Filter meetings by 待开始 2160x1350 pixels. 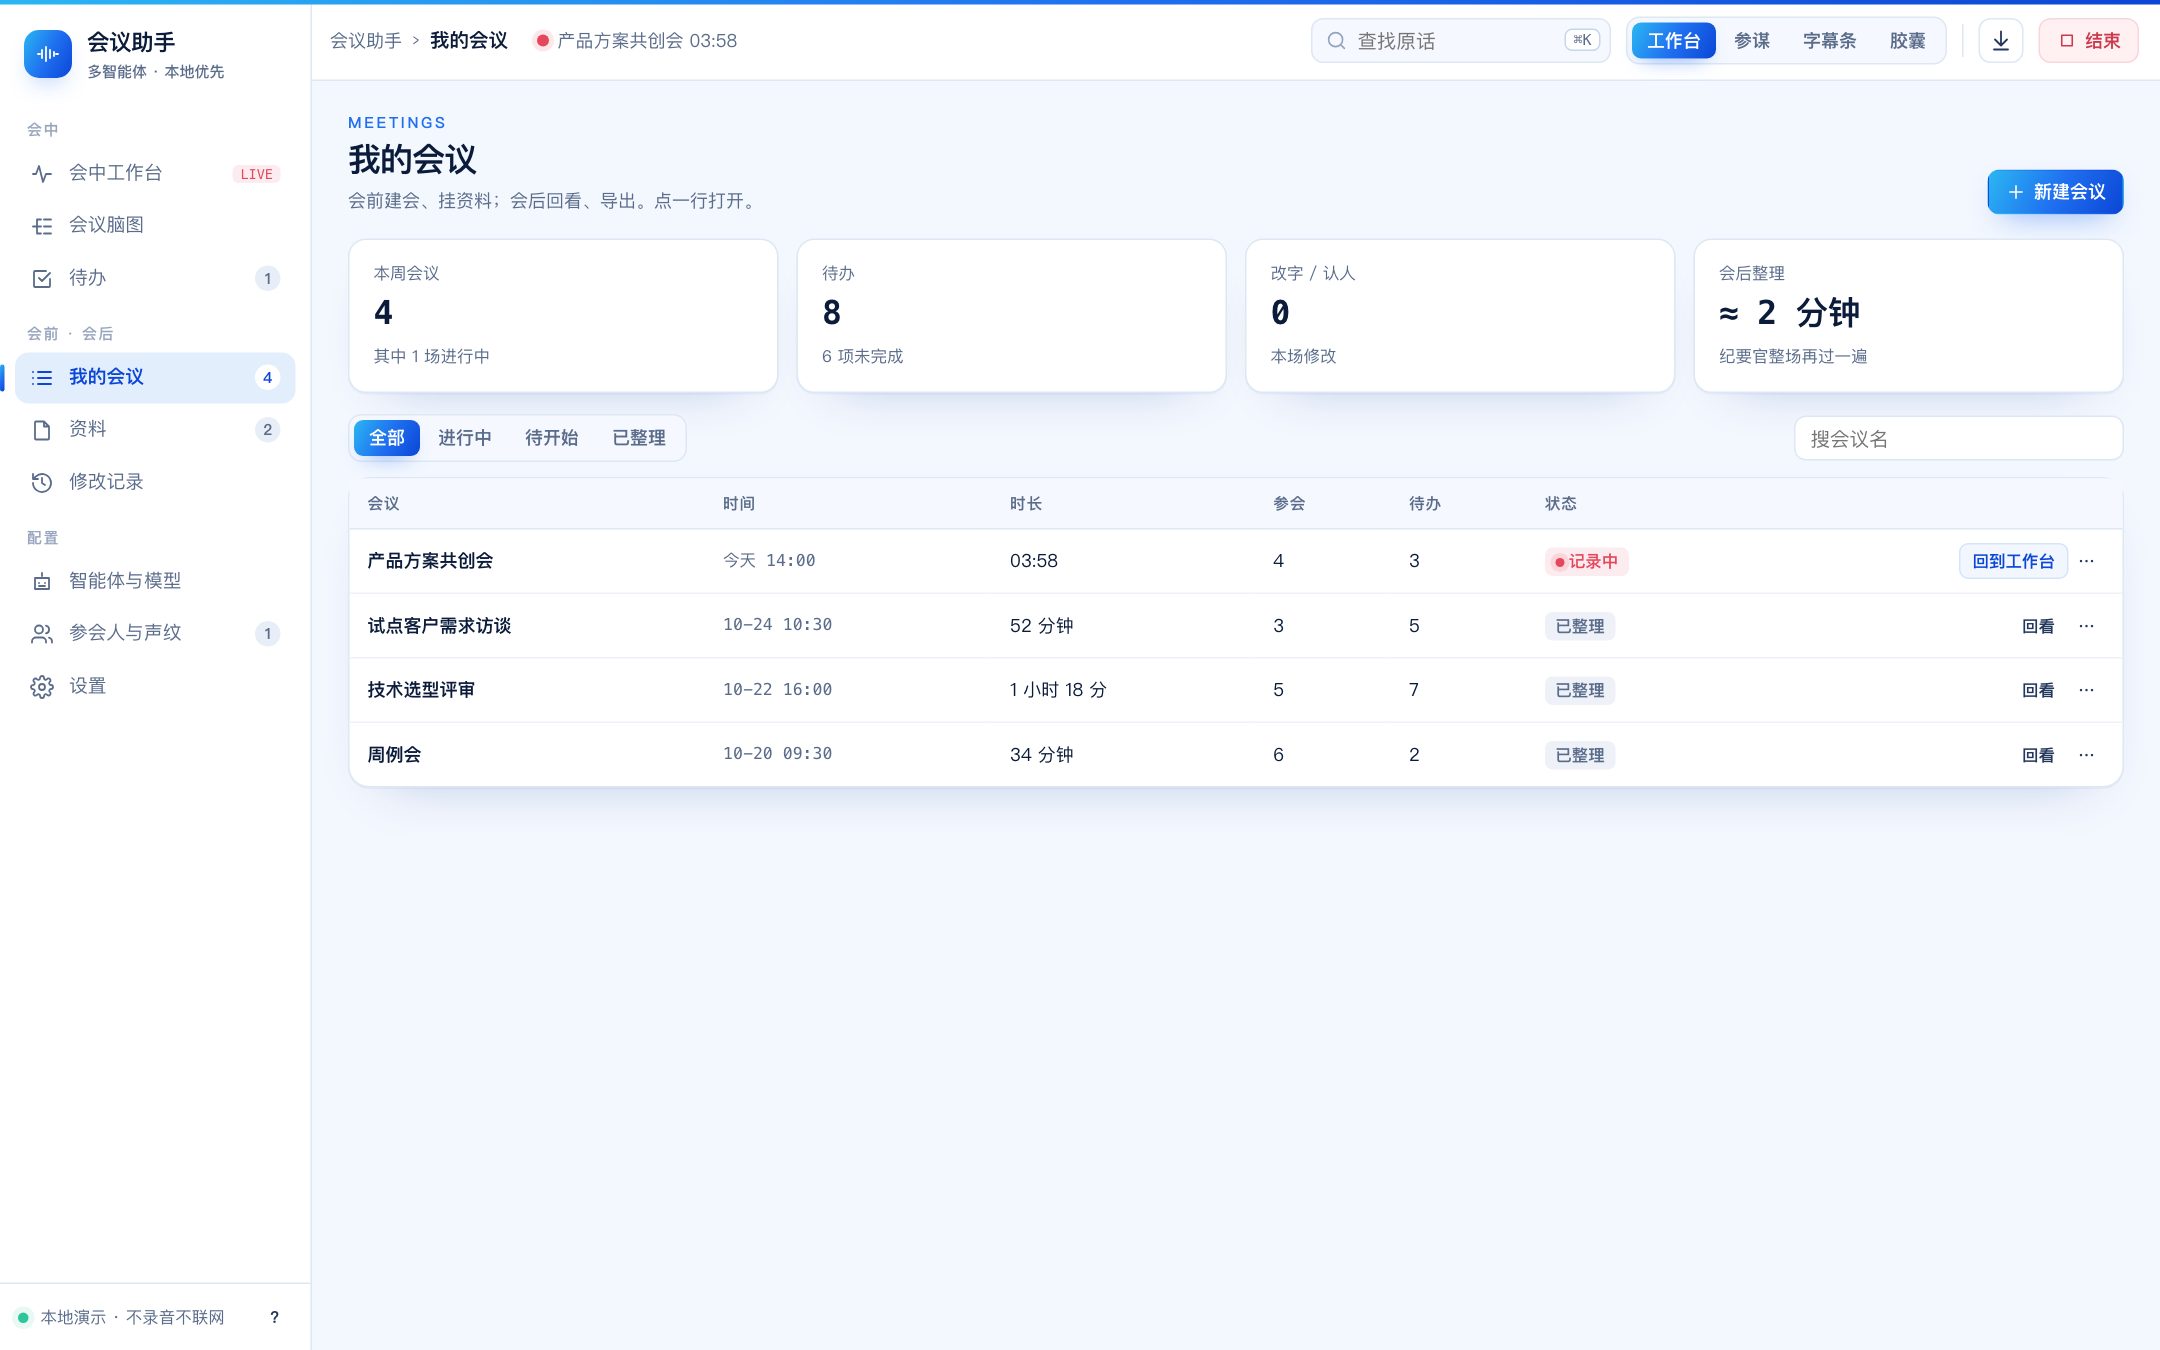pos(552,438)
